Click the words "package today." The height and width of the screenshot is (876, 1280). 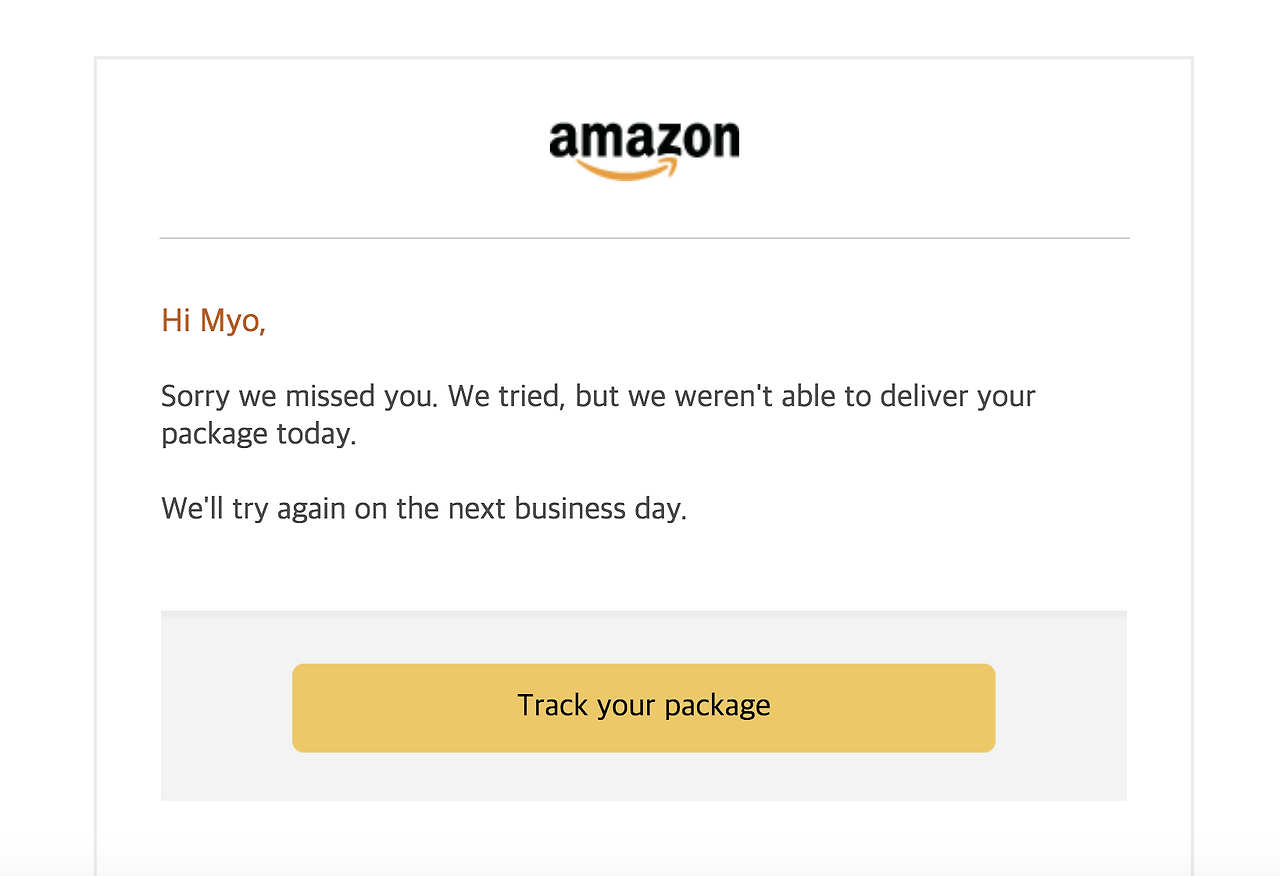(x=258, y=434)
